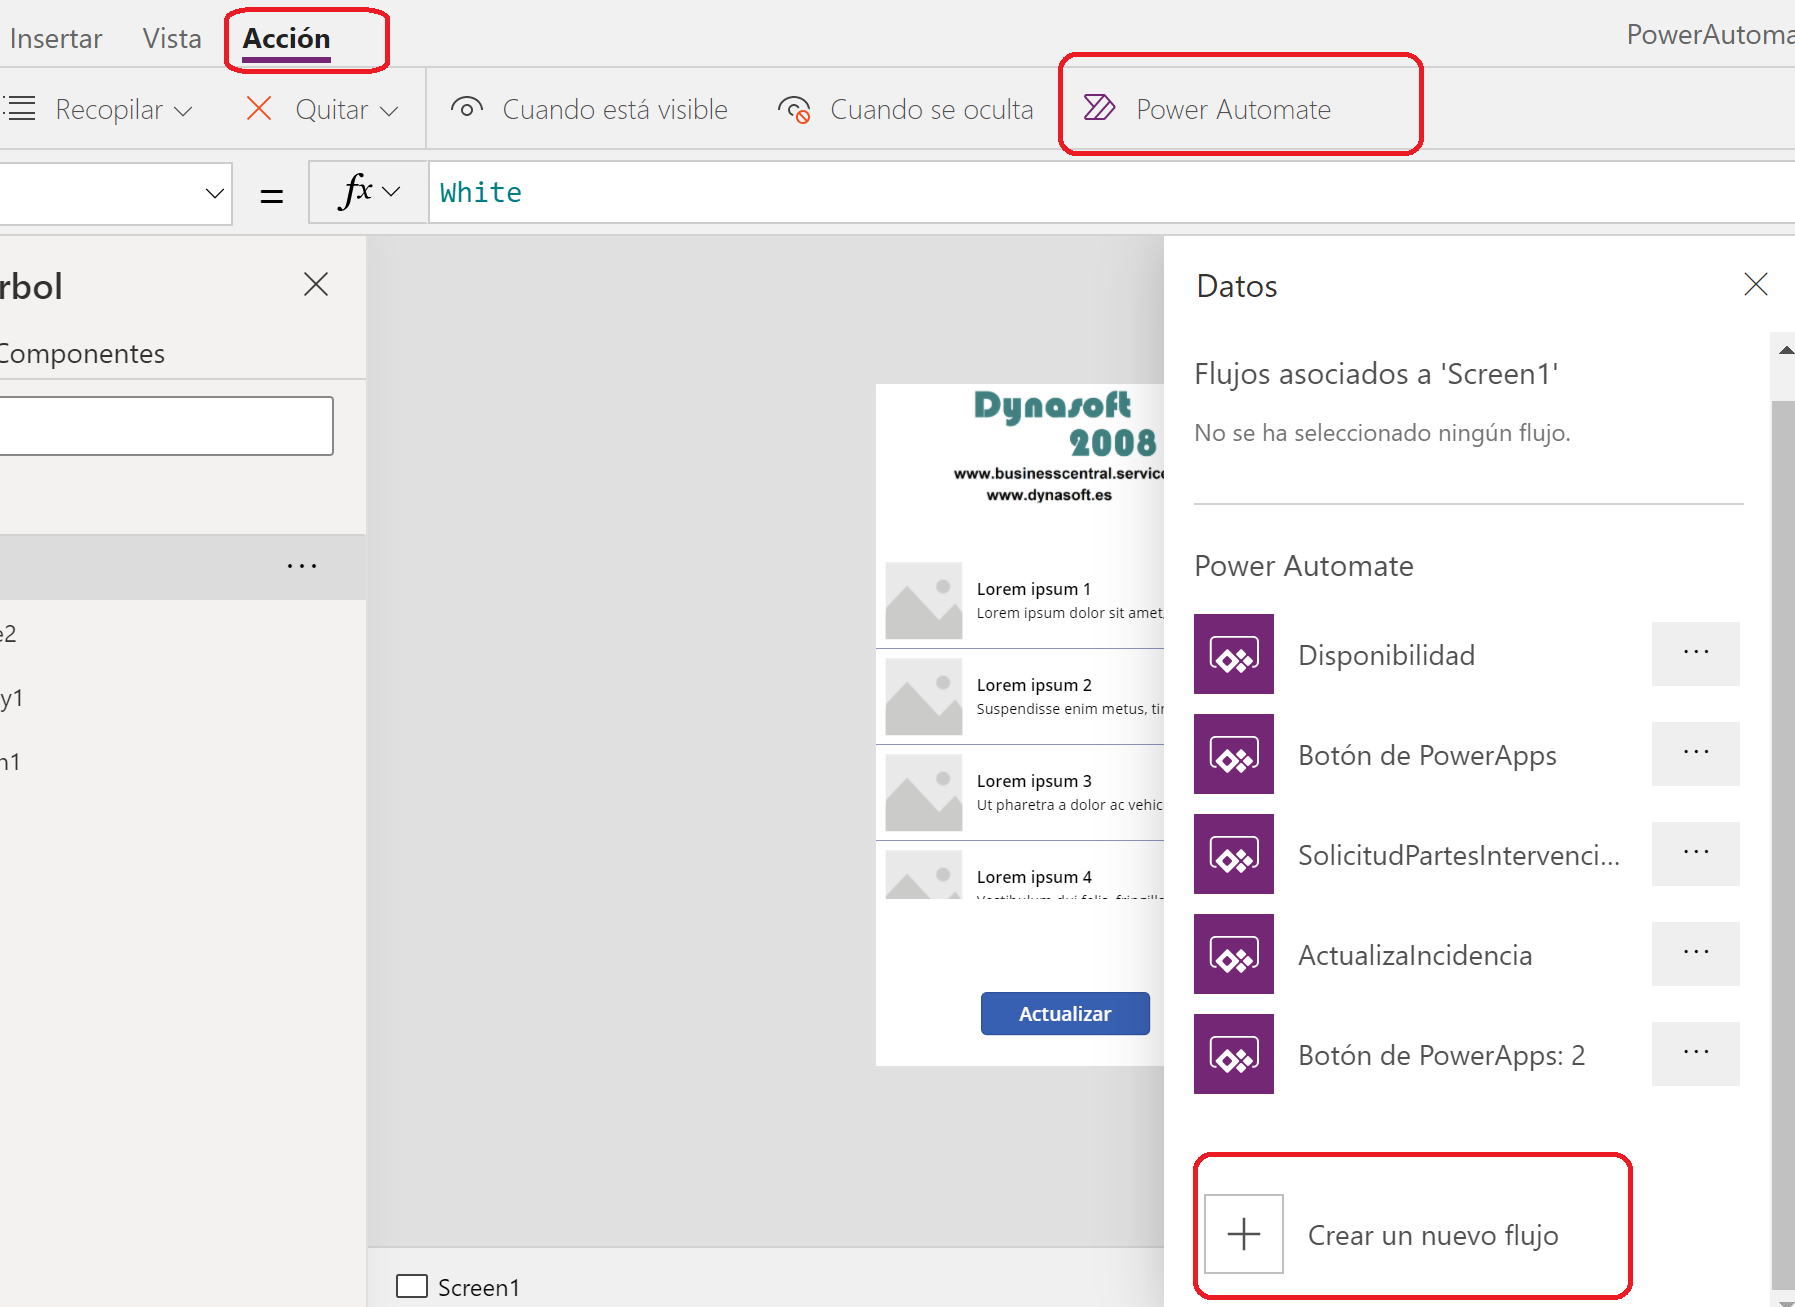
Task: Switch to the Acción tab
Action: (x=286, y=37)
